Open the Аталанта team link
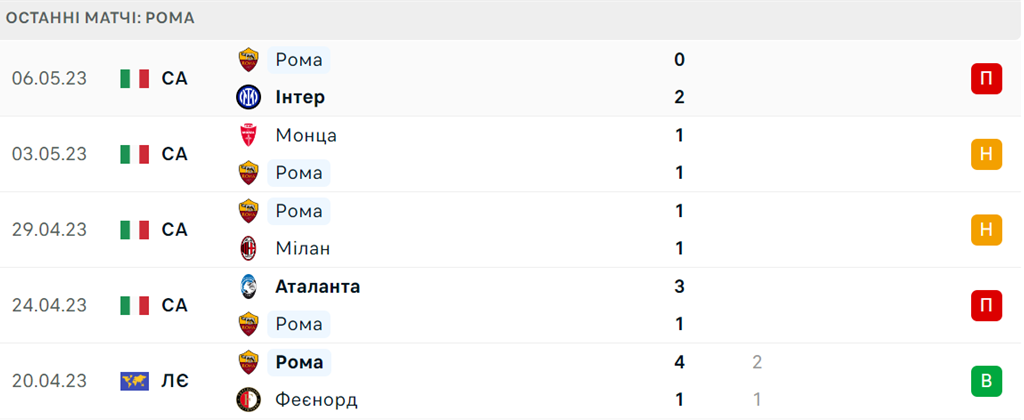 (x=317, y=286)
